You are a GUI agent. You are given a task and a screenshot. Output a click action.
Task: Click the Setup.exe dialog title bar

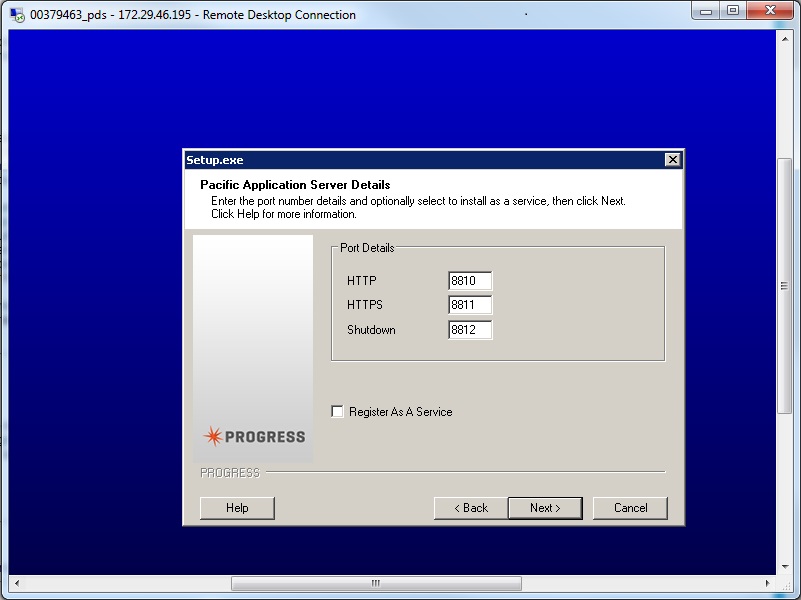420,159
